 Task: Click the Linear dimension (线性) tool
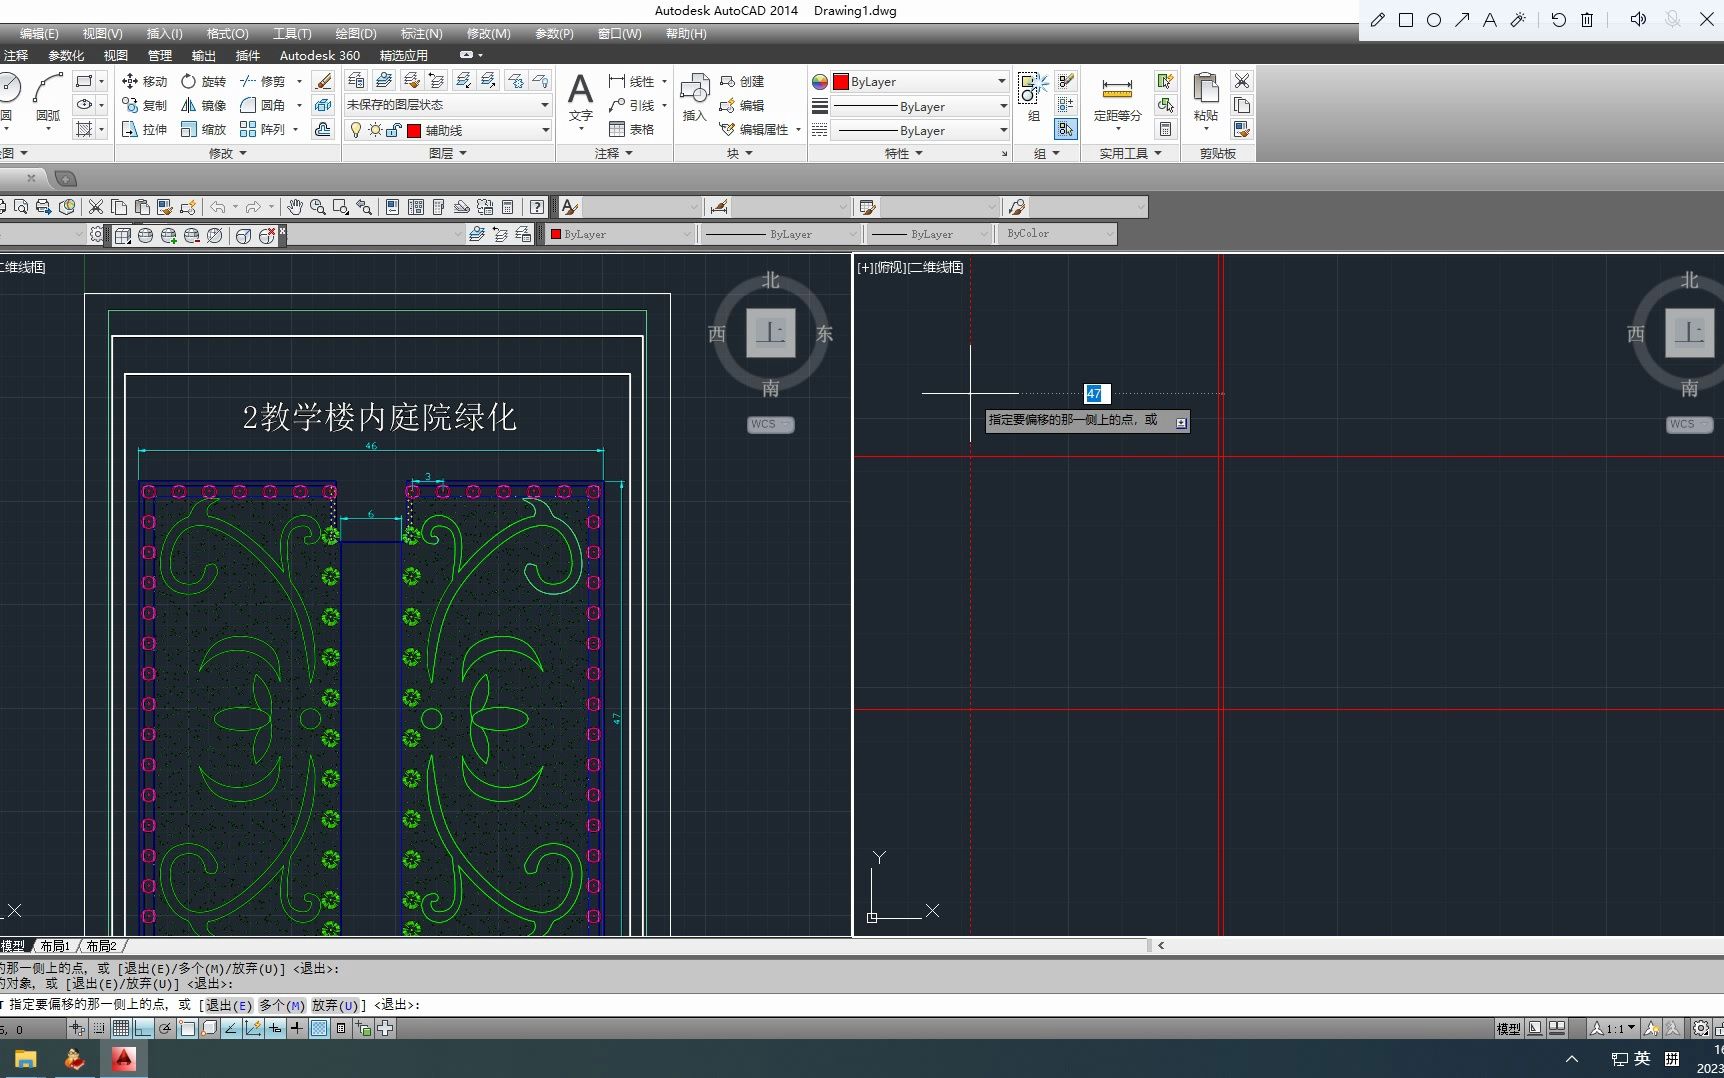631,81
